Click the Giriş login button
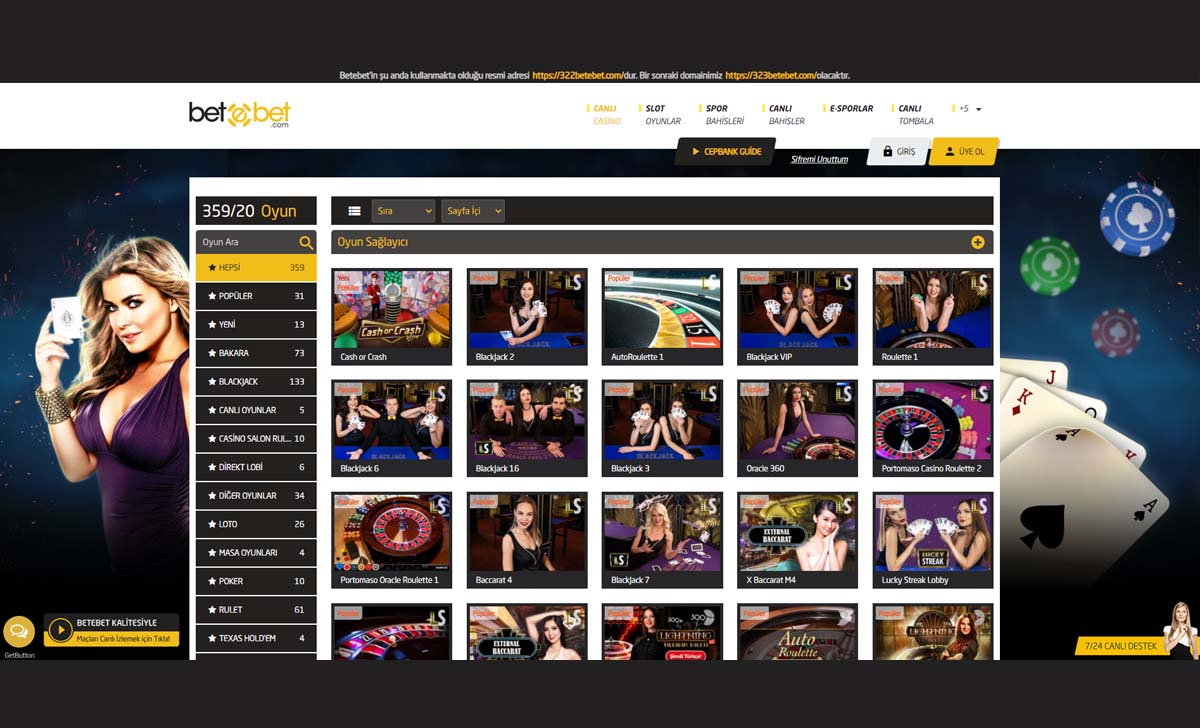This screenshot has width=1200, height=728. [x=898, y=151]
